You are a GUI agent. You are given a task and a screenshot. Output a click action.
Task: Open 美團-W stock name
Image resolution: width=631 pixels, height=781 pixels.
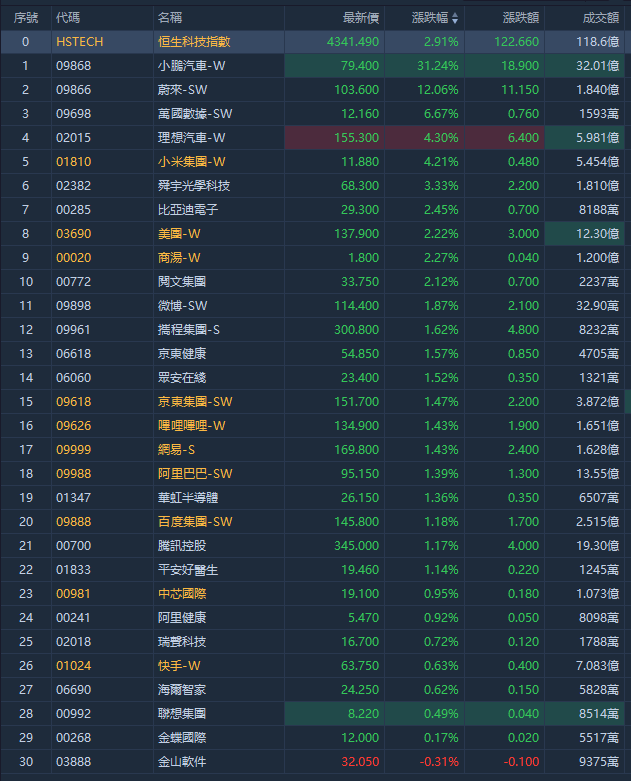coord(179,234)
